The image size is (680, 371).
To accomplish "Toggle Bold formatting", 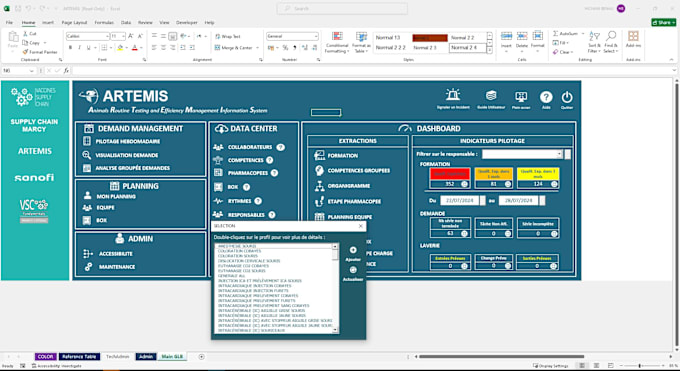I will [x=70, y=48].
